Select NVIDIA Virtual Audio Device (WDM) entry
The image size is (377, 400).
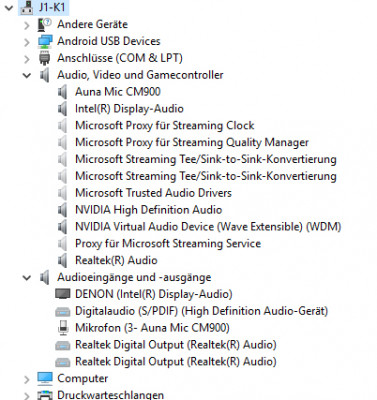tap(208, 227)
